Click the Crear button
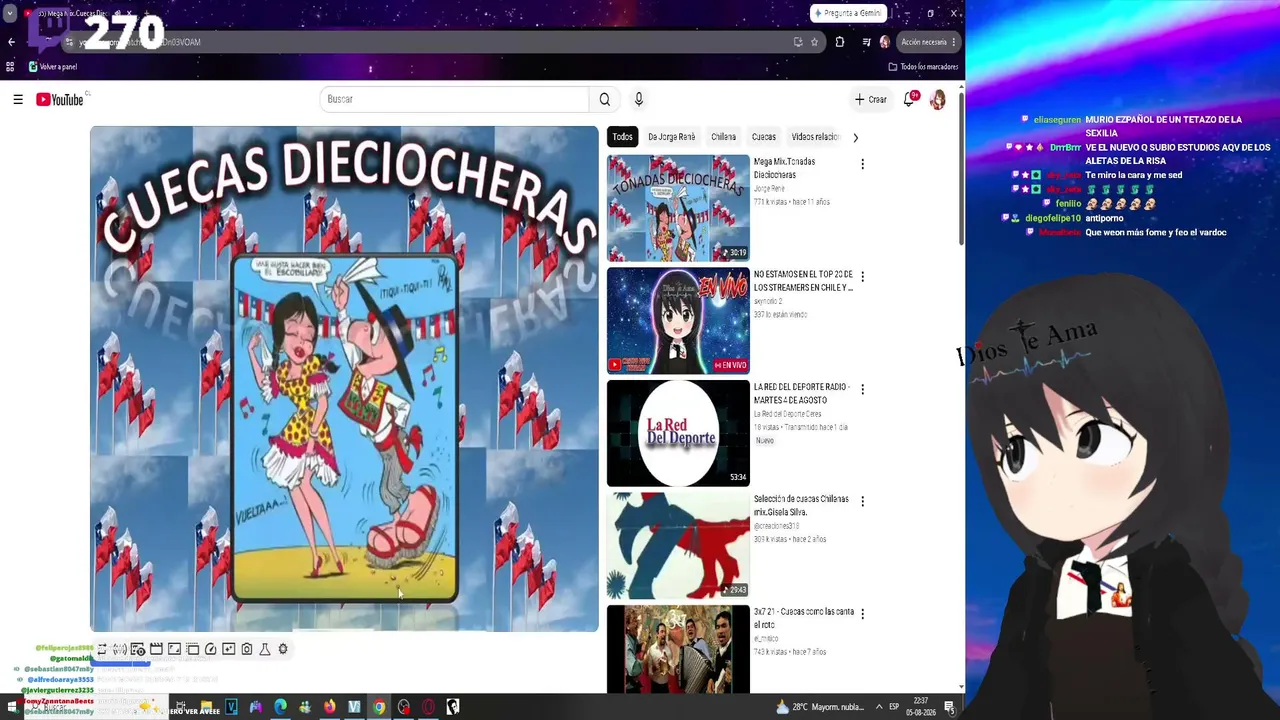Screen dimensions: 1280x720 coord(871,100)
